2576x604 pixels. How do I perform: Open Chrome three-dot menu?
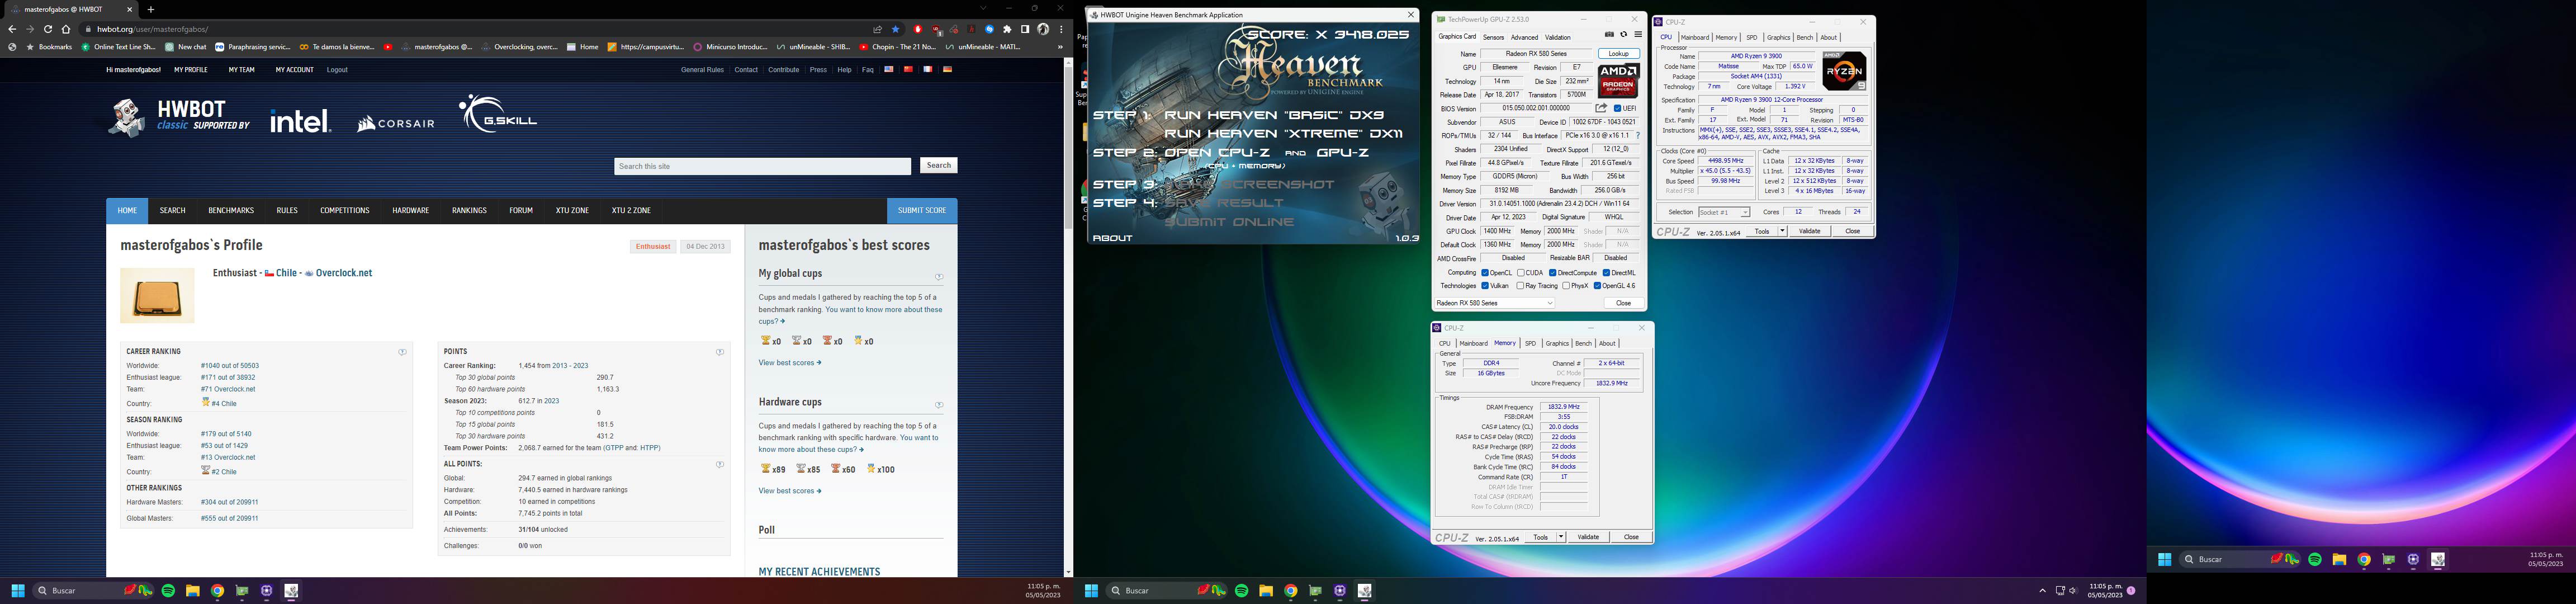[x=1061, y=29]
